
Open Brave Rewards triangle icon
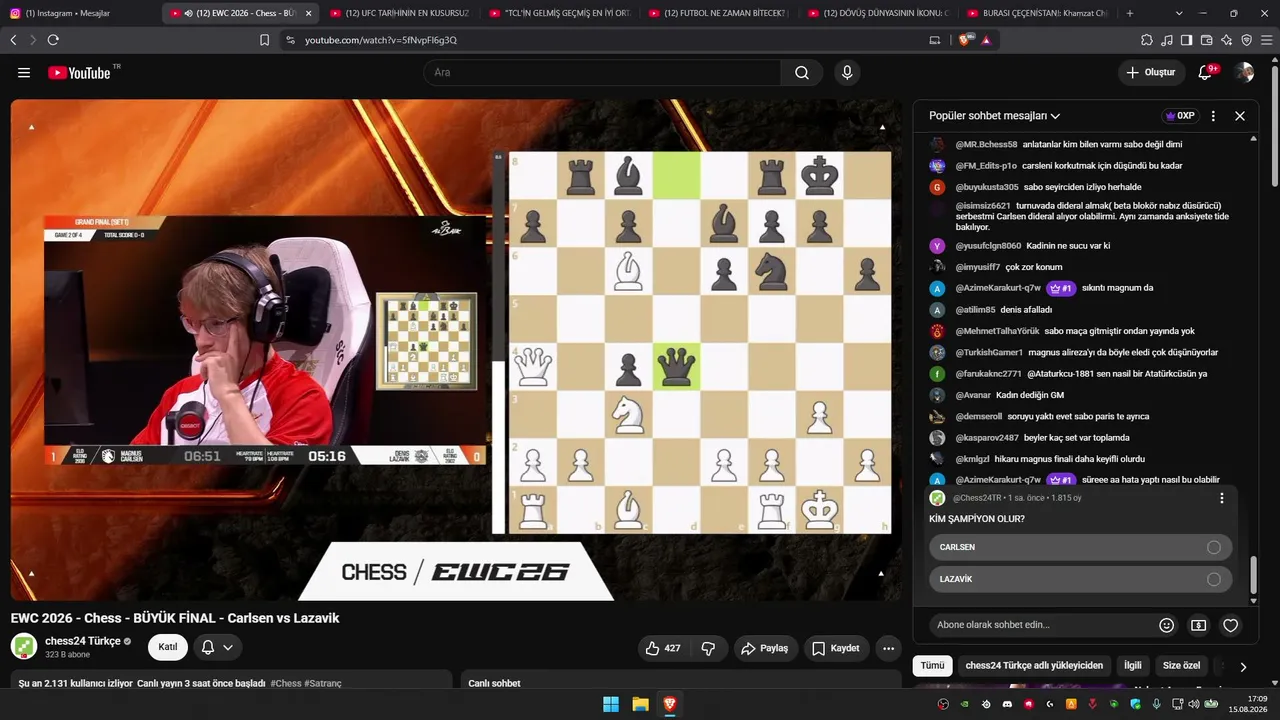[986, 40]
